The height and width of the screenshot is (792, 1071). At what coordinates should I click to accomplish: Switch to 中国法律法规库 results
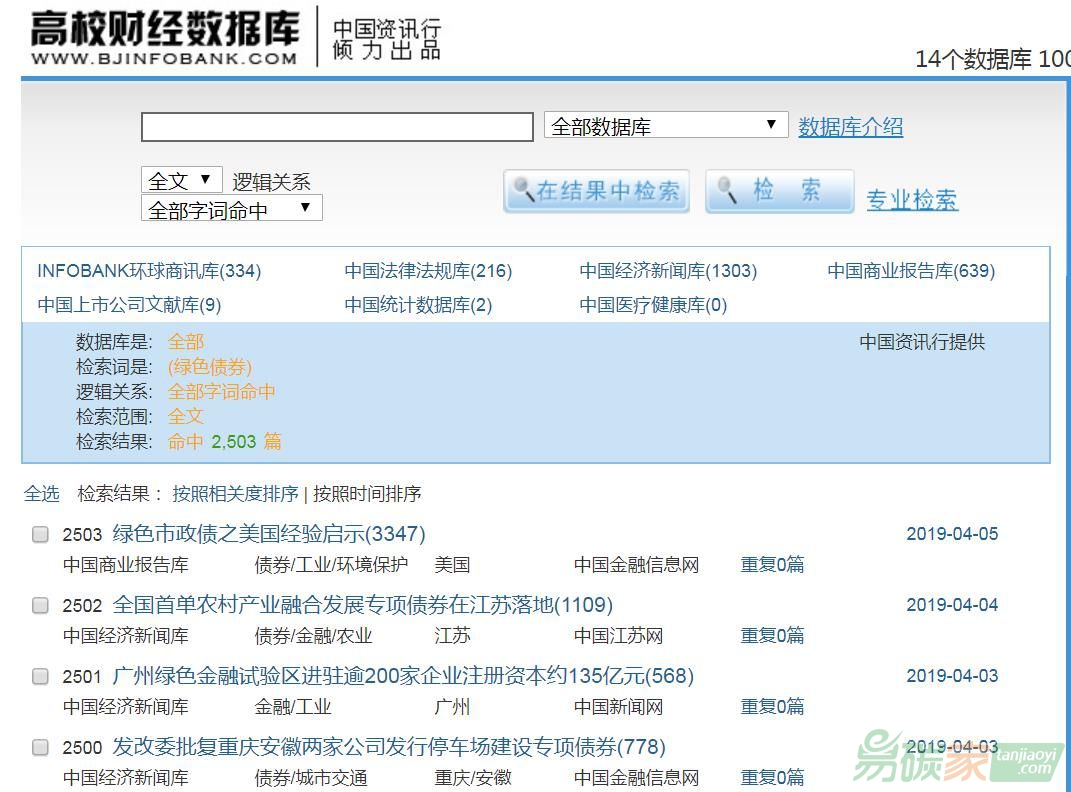click(428, 271)
